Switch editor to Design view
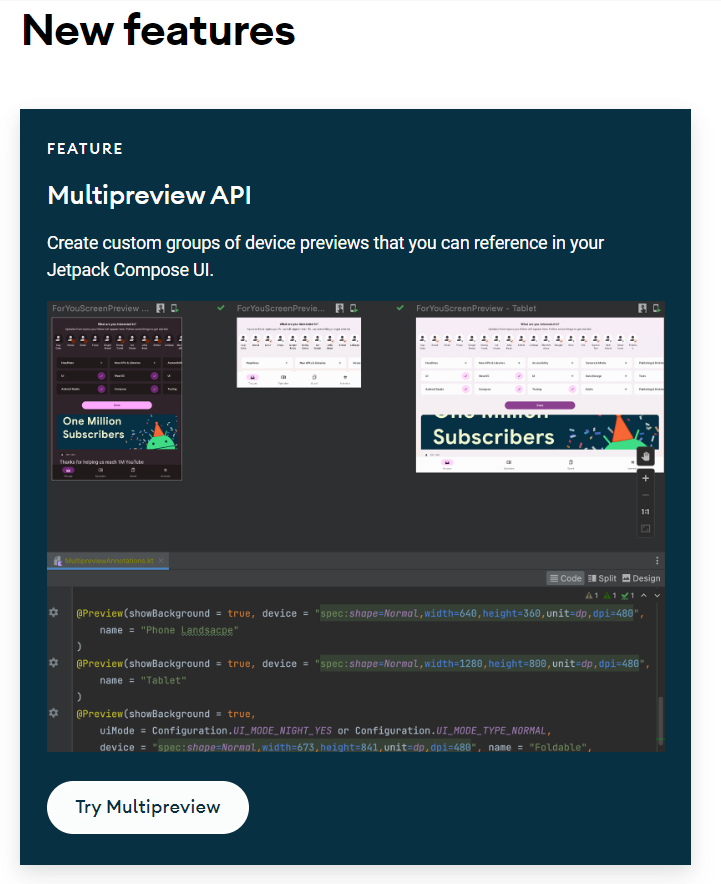The height and width of the screenshot is (884, 721). coord(641,578)
